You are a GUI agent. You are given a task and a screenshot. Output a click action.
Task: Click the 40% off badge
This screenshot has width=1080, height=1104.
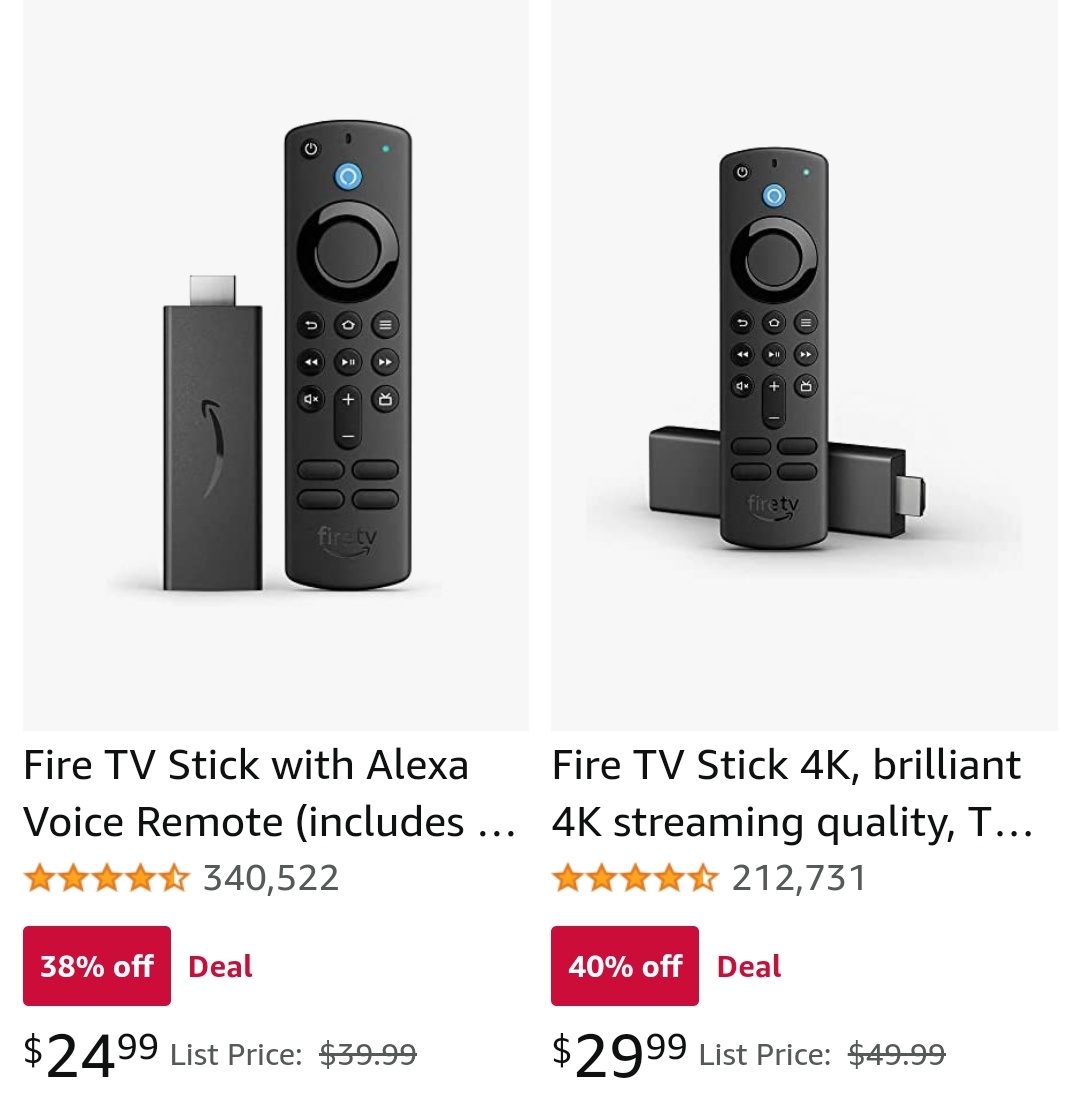click(x=625, y=966)
